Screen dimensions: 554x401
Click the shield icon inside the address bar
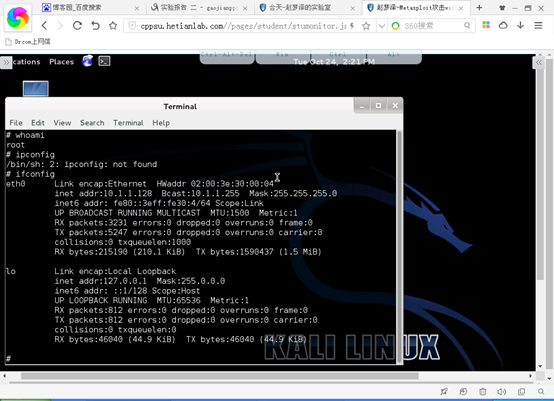pos(132,25)
